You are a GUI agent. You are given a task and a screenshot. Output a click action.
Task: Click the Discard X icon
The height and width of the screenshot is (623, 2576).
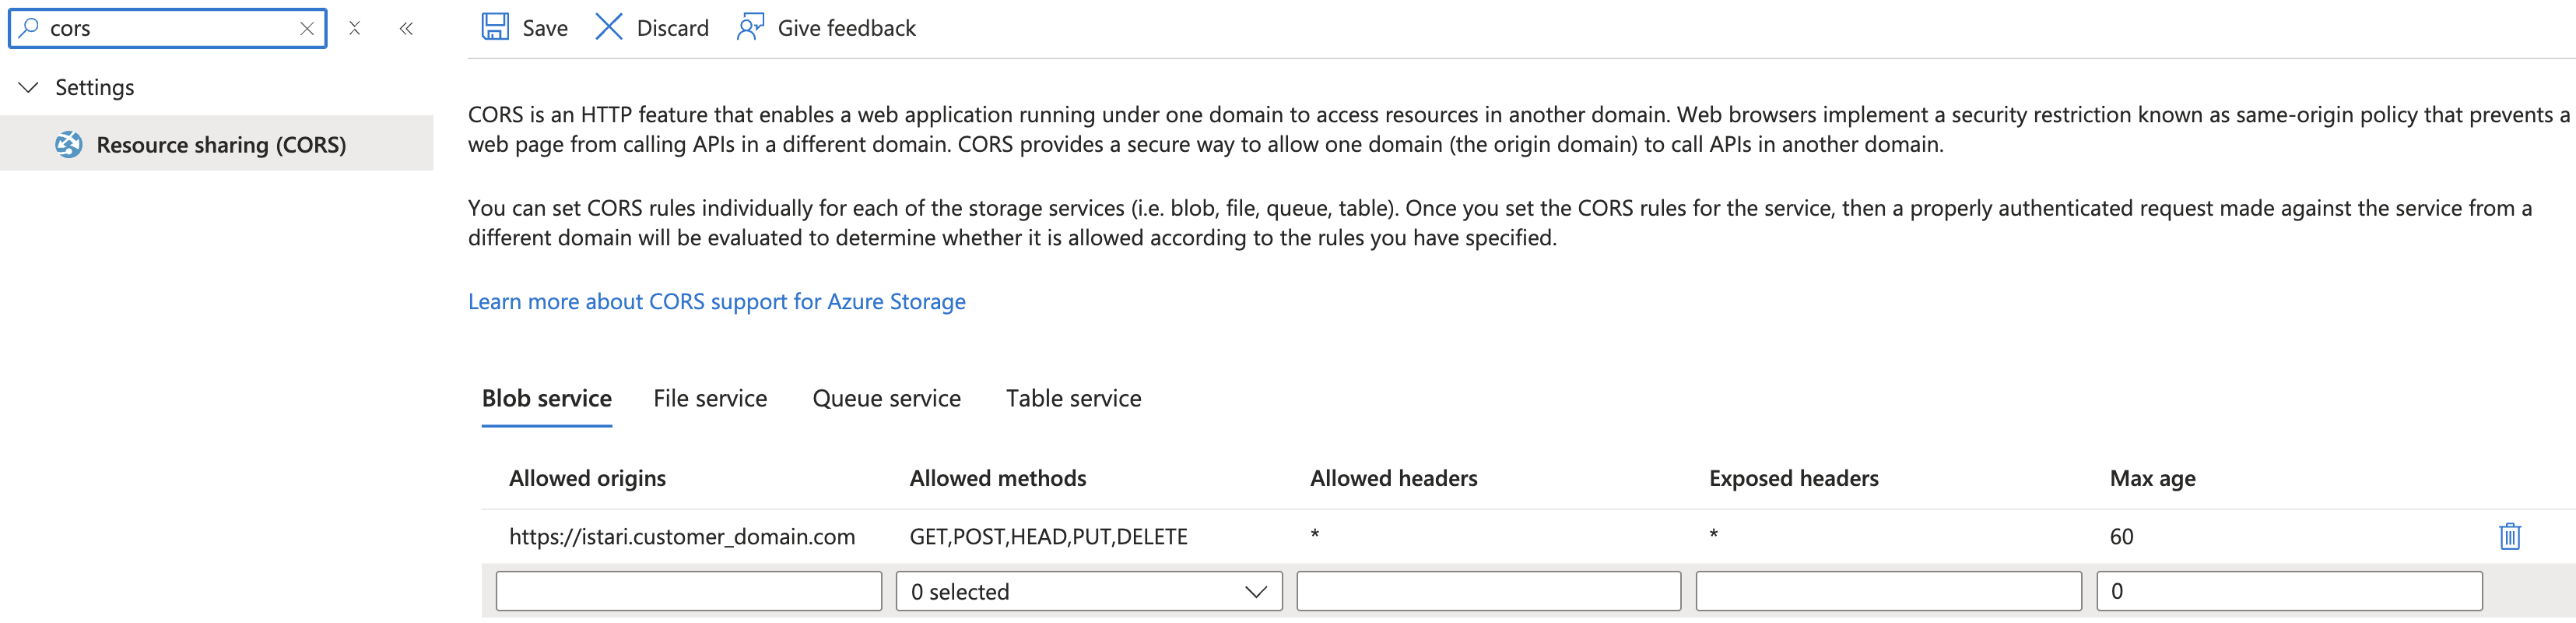pos(608,27)
